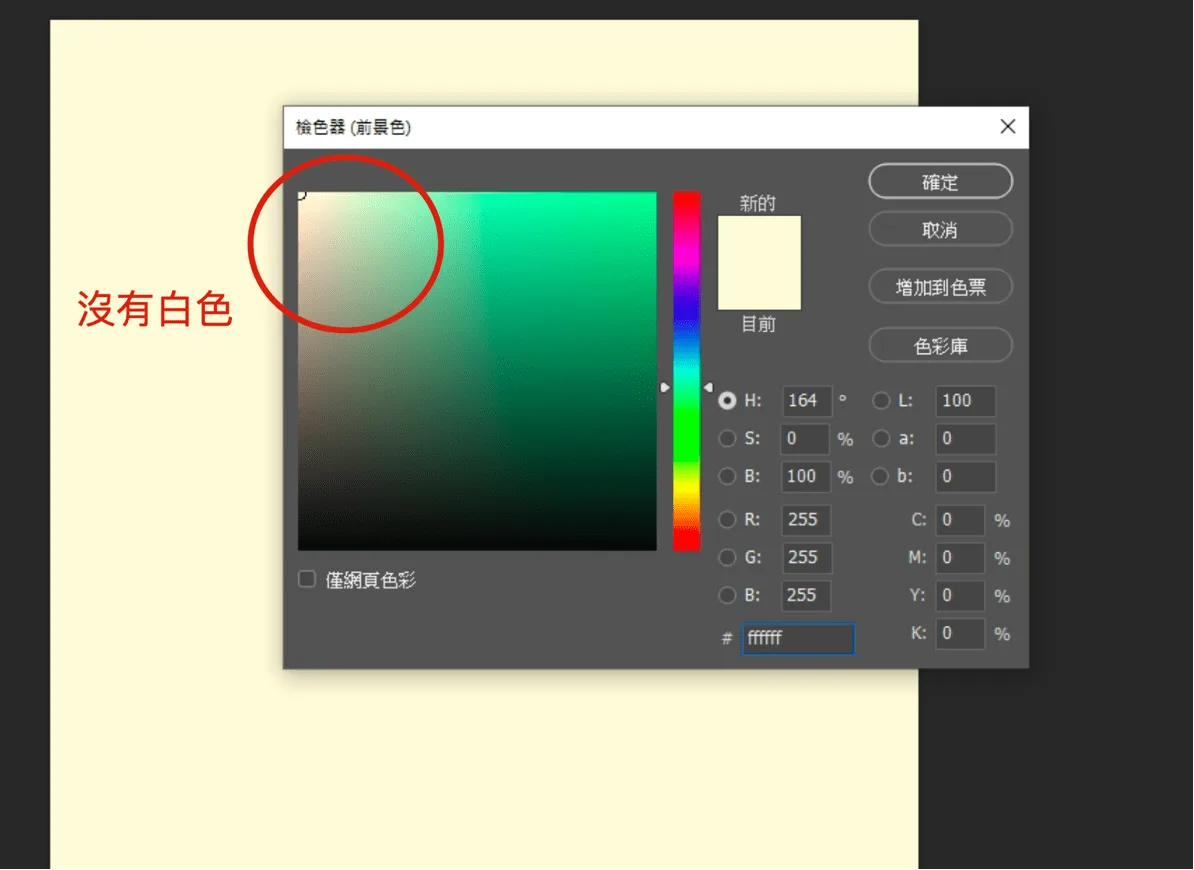Click the G field showing 255
Screen dimensions: 1194x870
[x=806, y=557]
